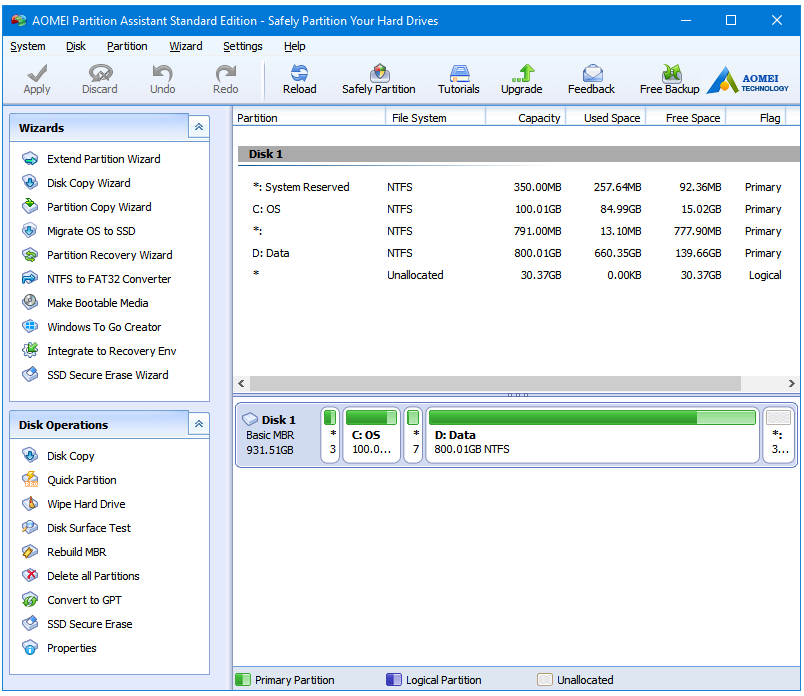The width and height of the screenshot is (804, 696).
Task: Click the Disk Copy link under Disk Operations
Action: pos(71,456)
